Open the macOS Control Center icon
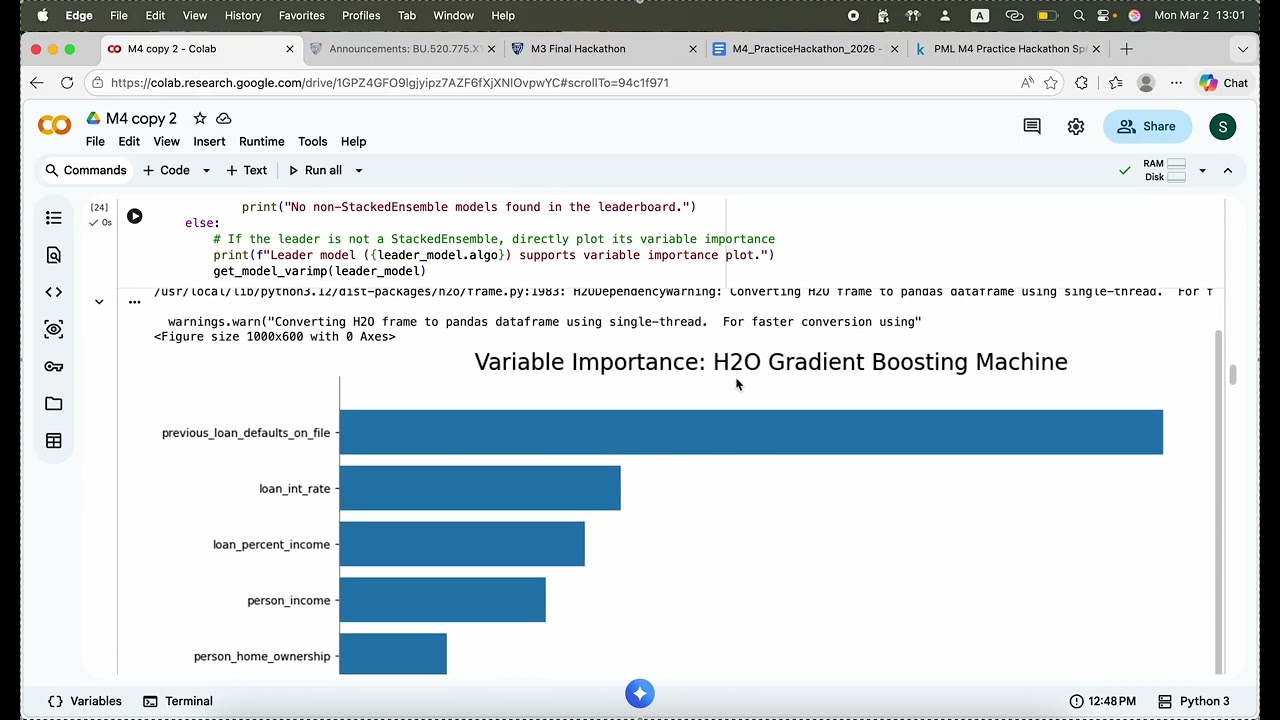 click(1106, 16)
